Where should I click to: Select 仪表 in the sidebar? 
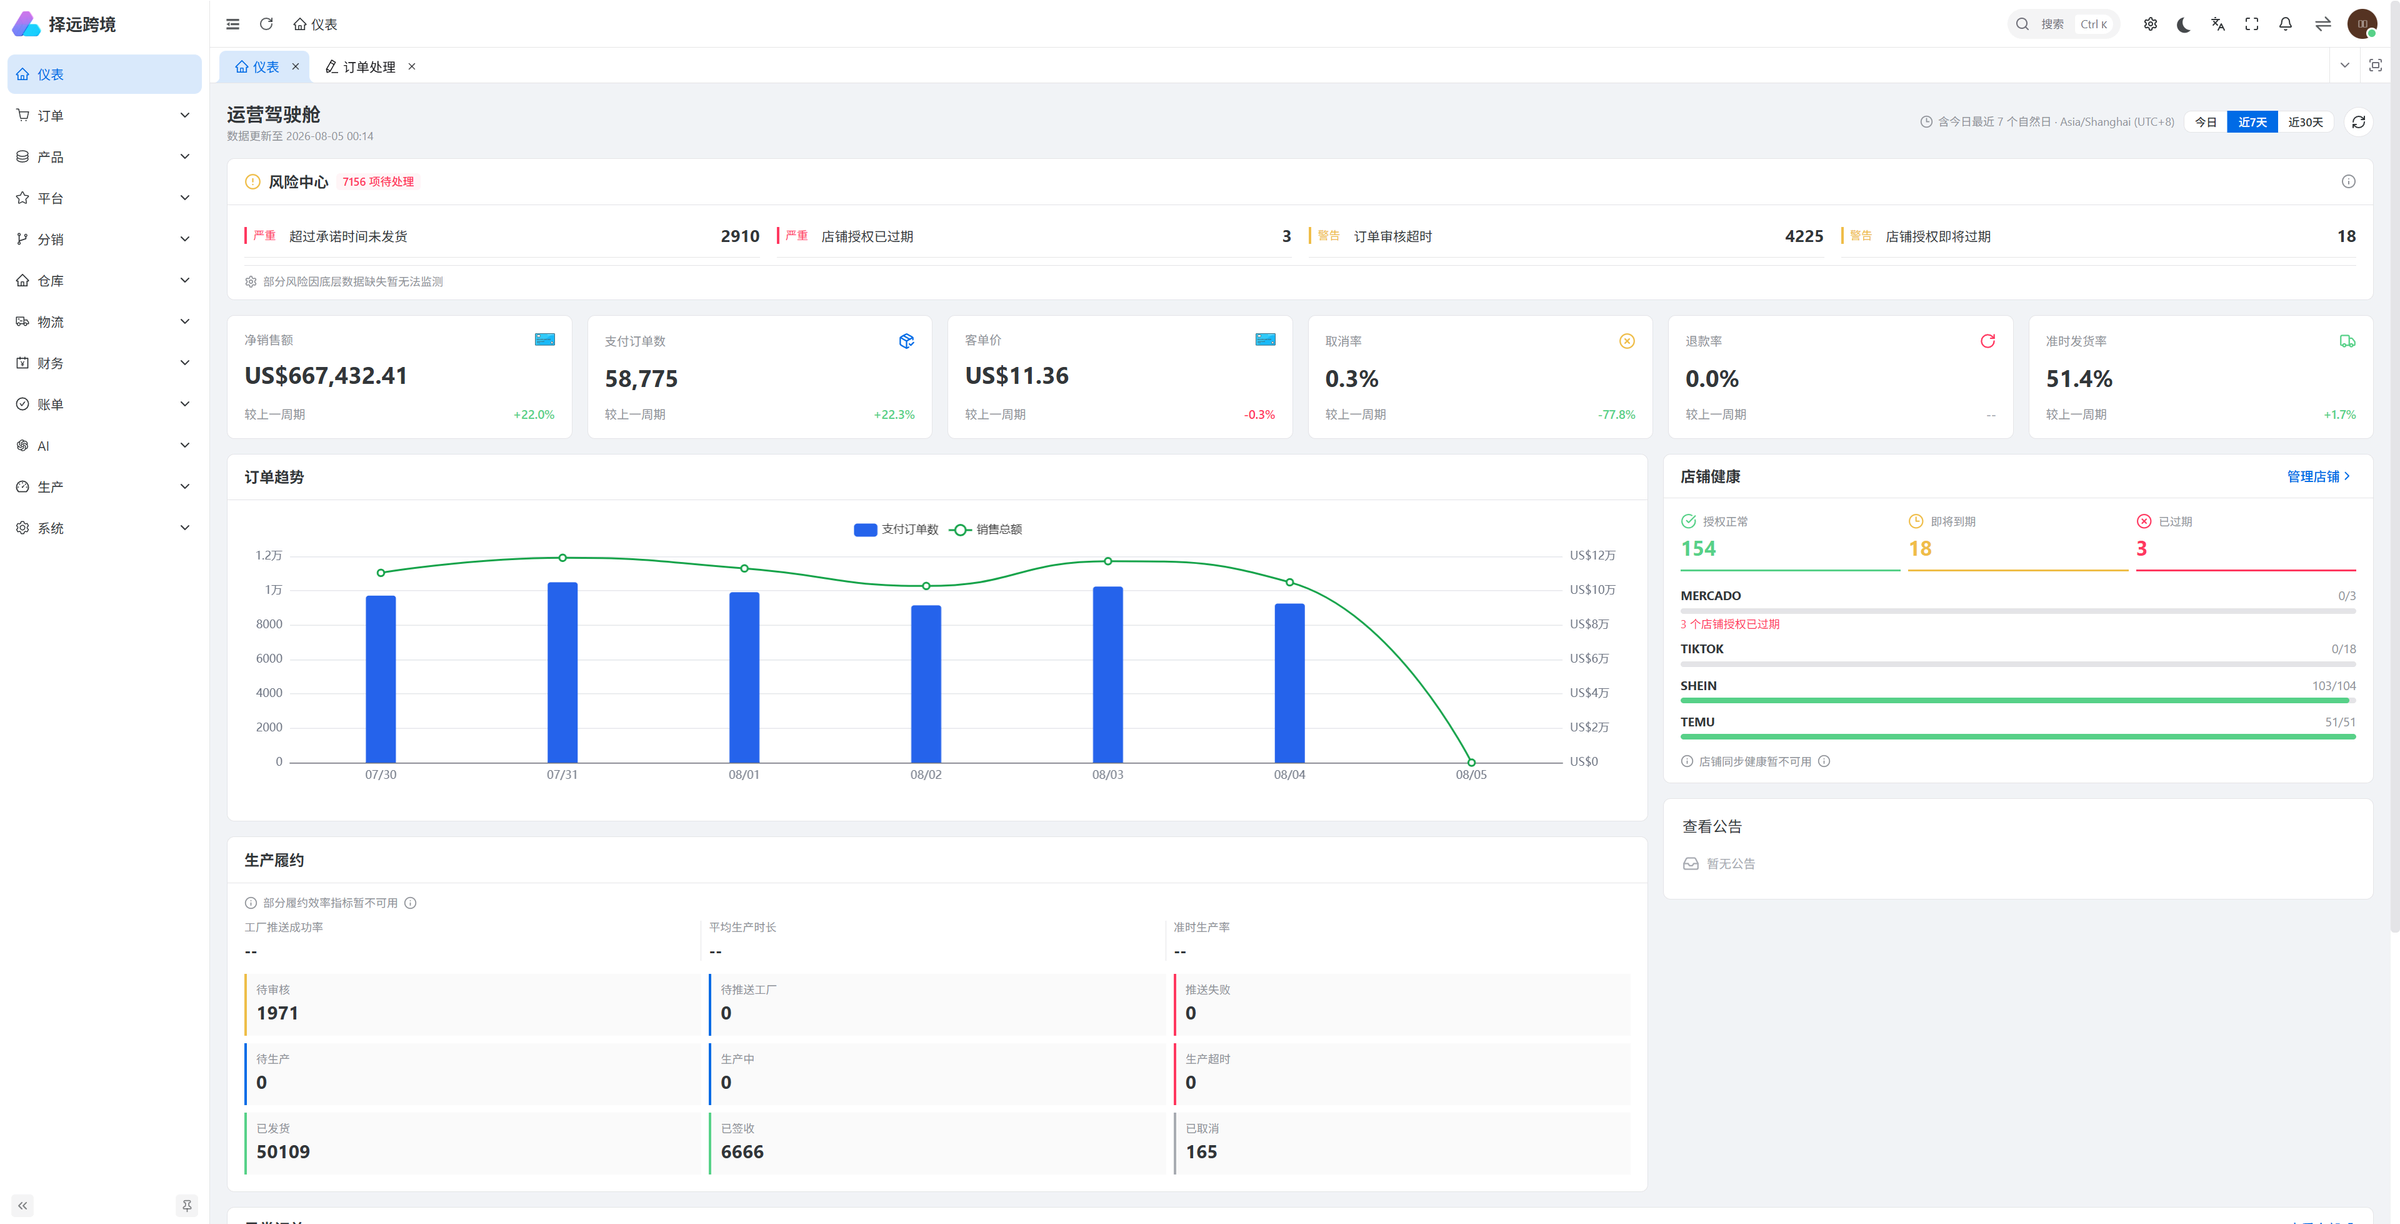pos(104,74)
